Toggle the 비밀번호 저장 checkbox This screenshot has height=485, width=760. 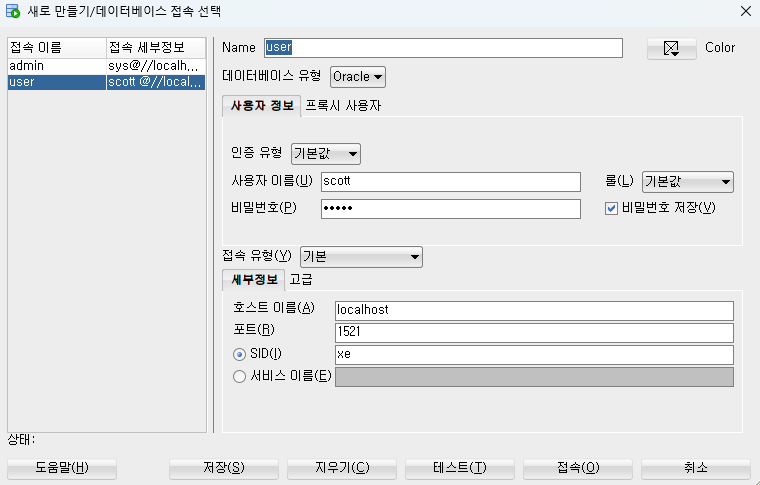[x=611, y=208]
